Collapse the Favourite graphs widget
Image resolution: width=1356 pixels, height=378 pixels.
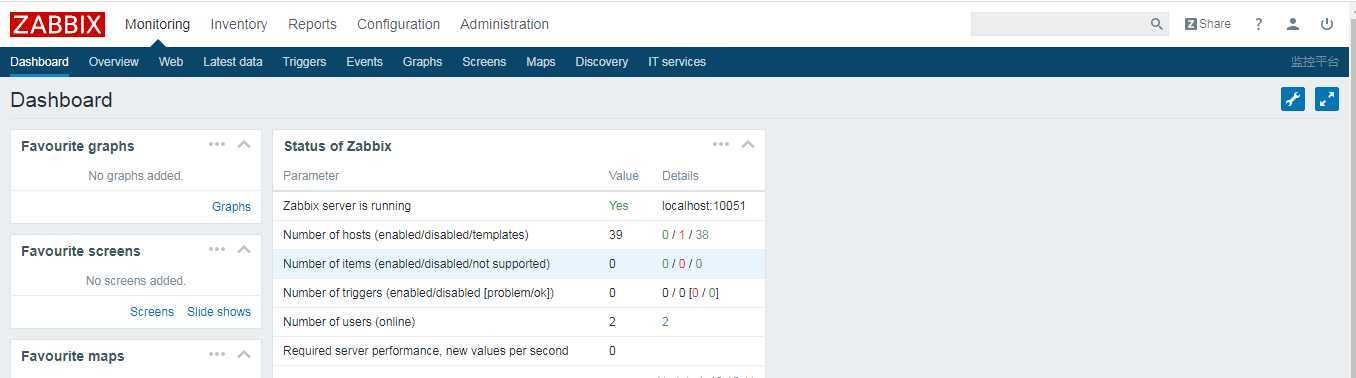click(244, 145)
